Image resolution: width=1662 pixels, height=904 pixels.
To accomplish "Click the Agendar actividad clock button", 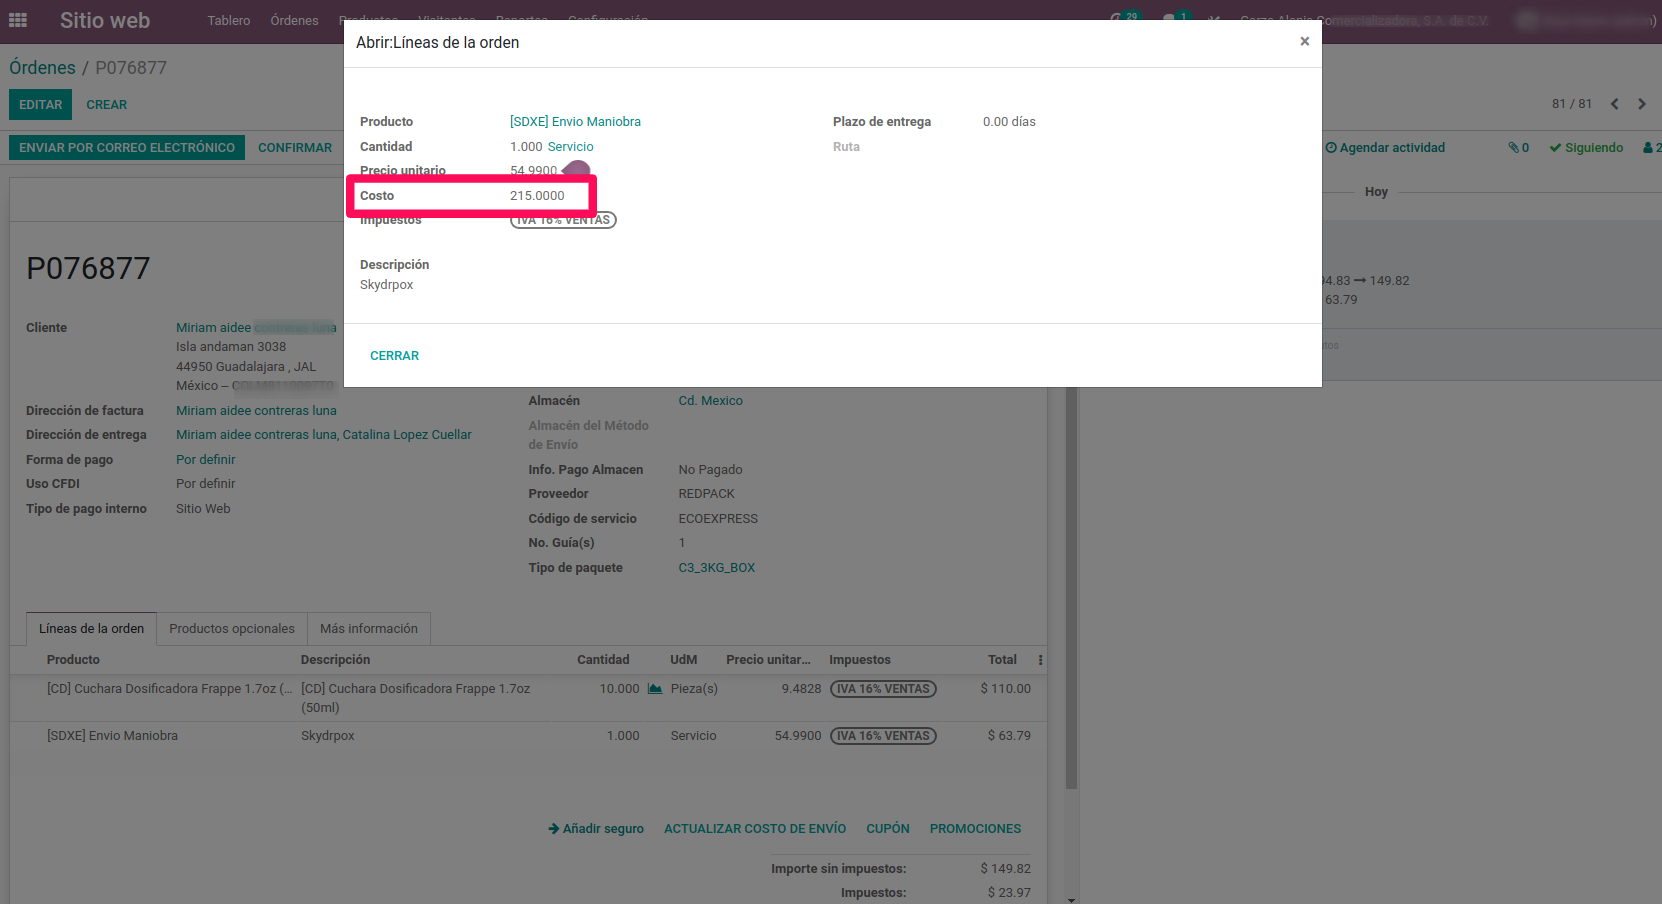I will click(1385, 148).
